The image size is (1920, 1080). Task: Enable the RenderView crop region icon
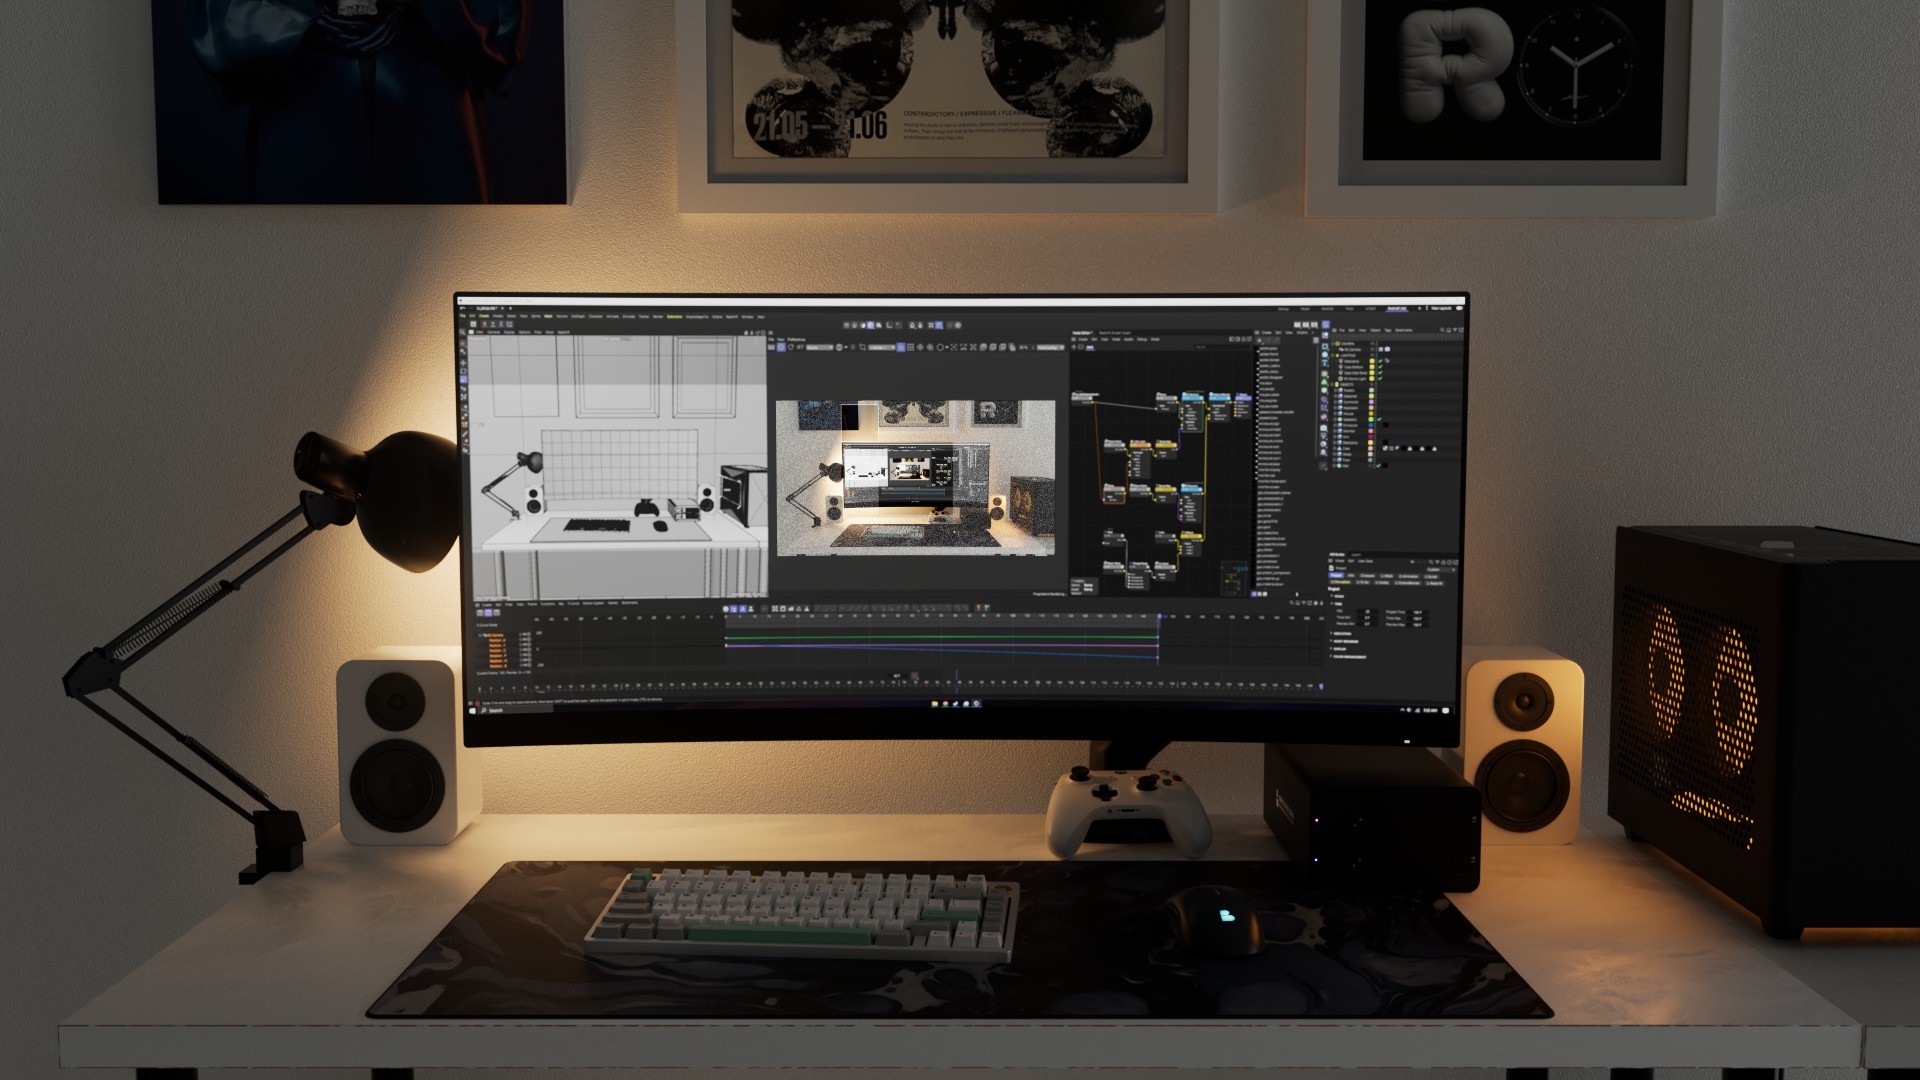(862, 347)
